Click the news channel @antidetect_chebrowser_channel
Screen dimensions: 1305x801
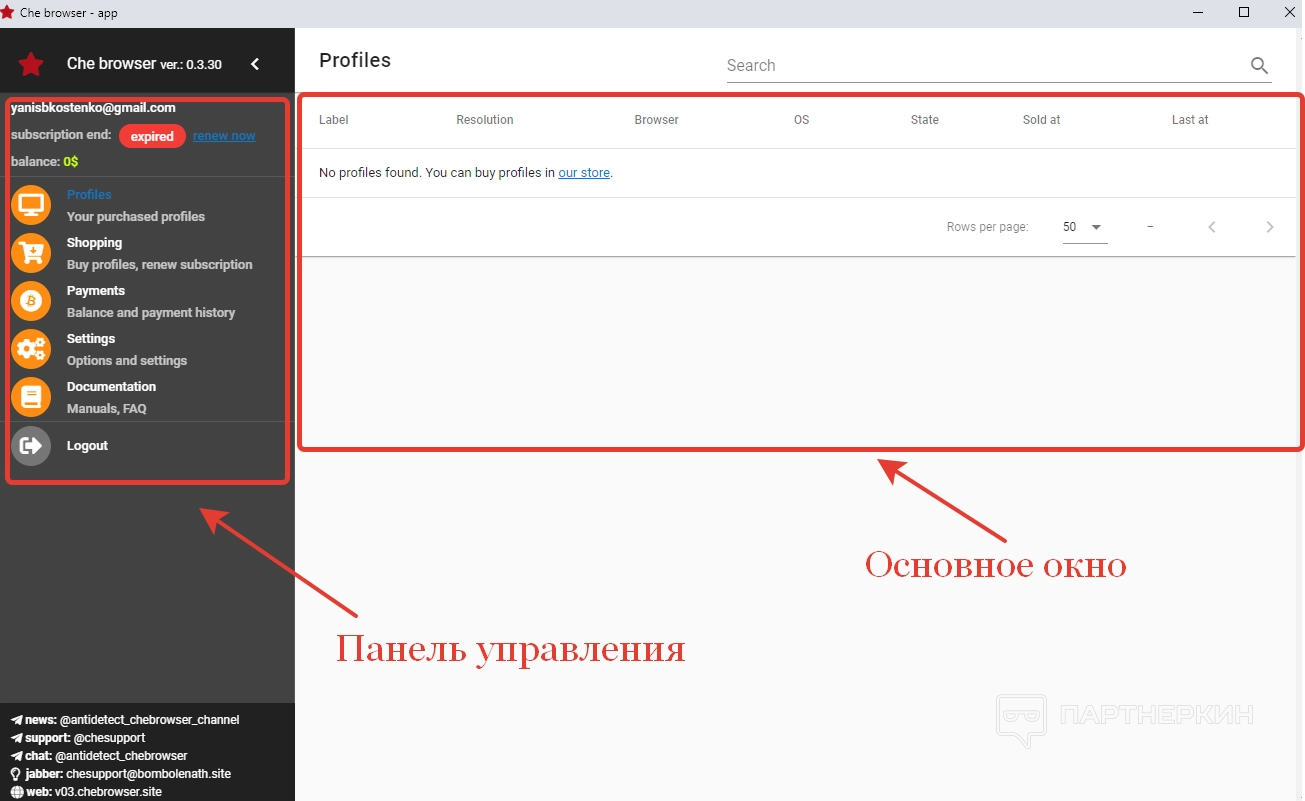pyautogui.click(x=150, y=720)
